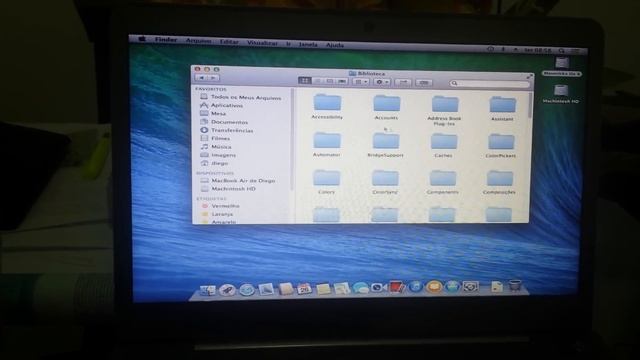Switch to Cover Flow view
Image resolution: width=640 pixels, height=360 pixels.
(342, 81)
